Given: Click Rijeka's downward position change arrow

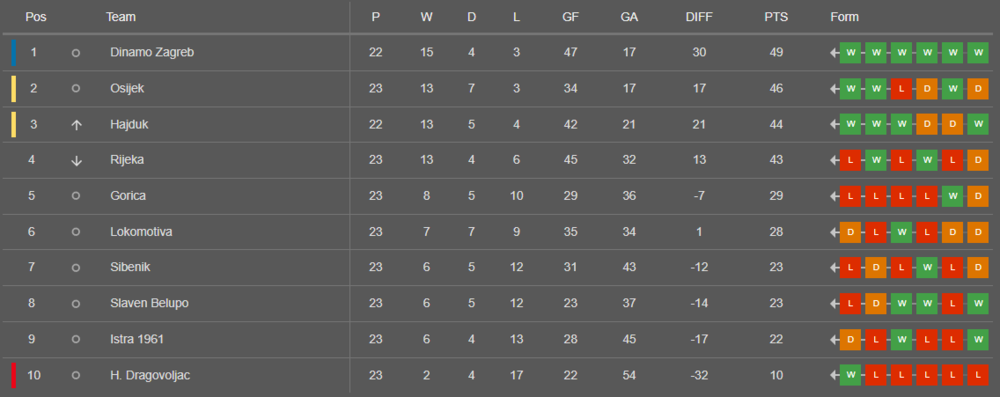Looking at the screenshot, I should pos(76,161).
